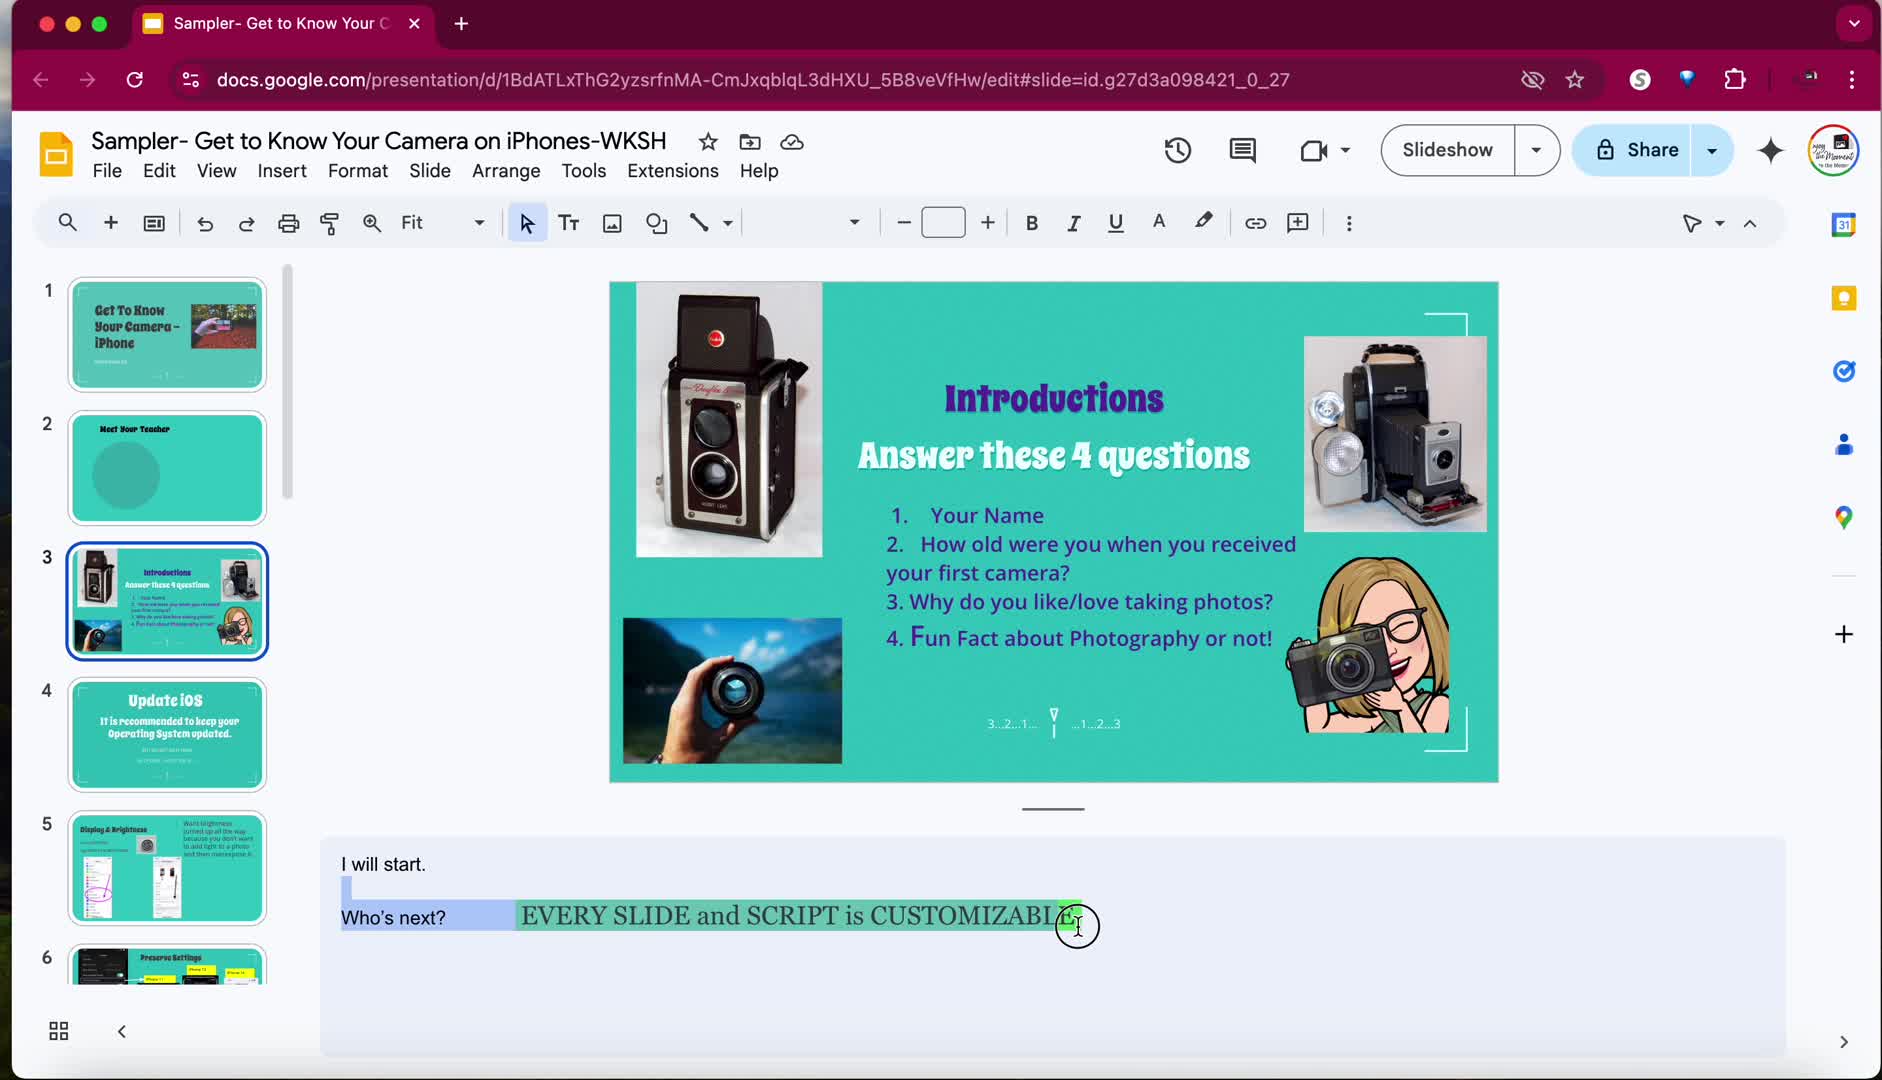Add a new slide with plus icon

(111, 223)
